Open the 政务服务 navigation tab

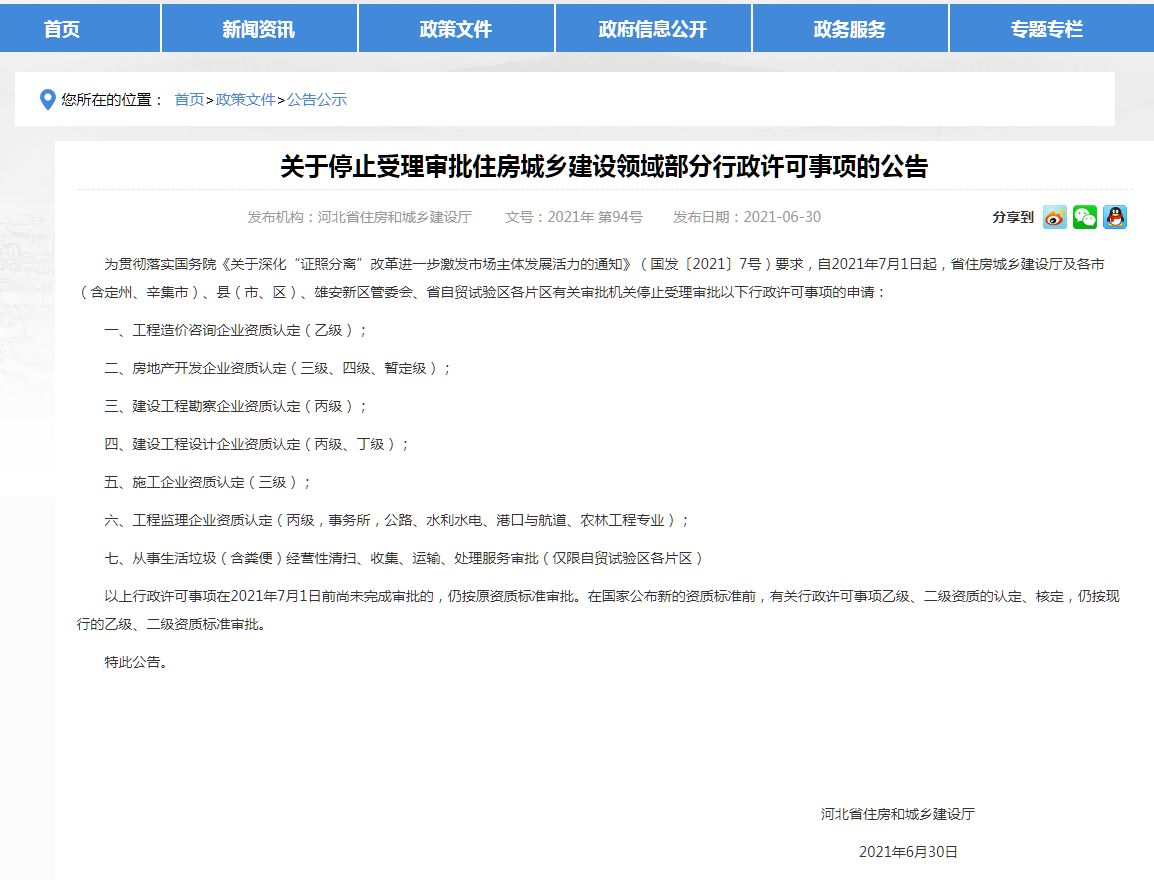849,29
